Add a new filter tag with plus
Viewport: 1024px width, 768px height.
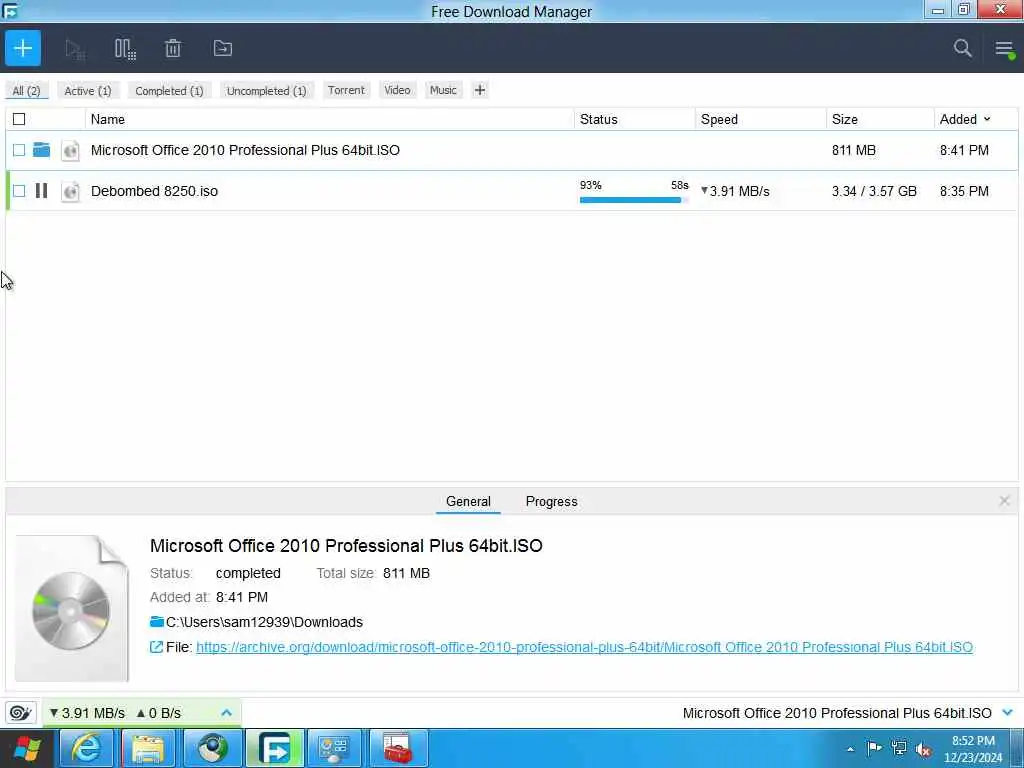coord(479,90)
